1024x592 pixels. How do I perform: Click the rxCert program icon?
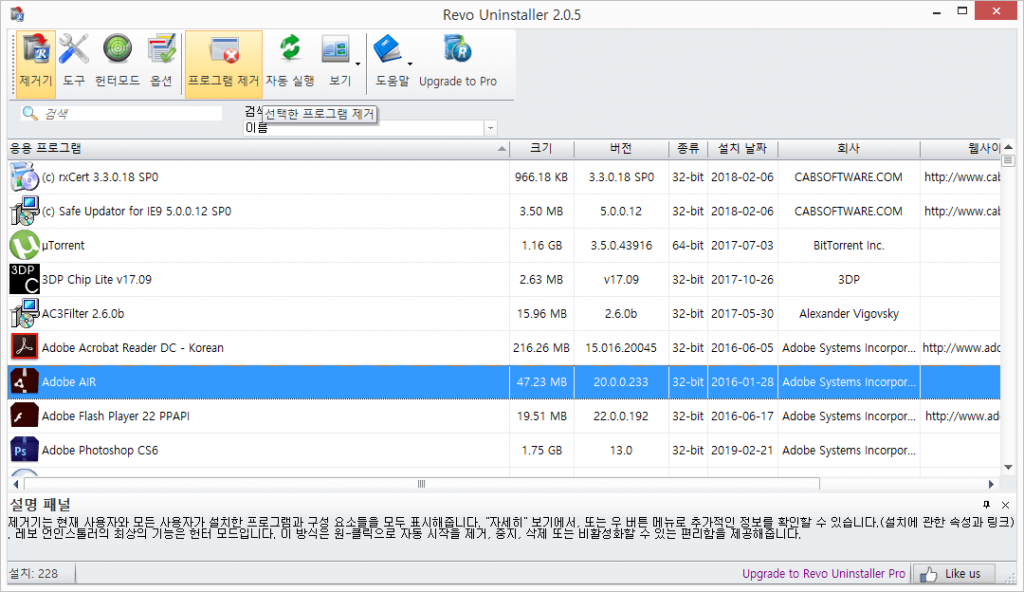pos(24,177)
